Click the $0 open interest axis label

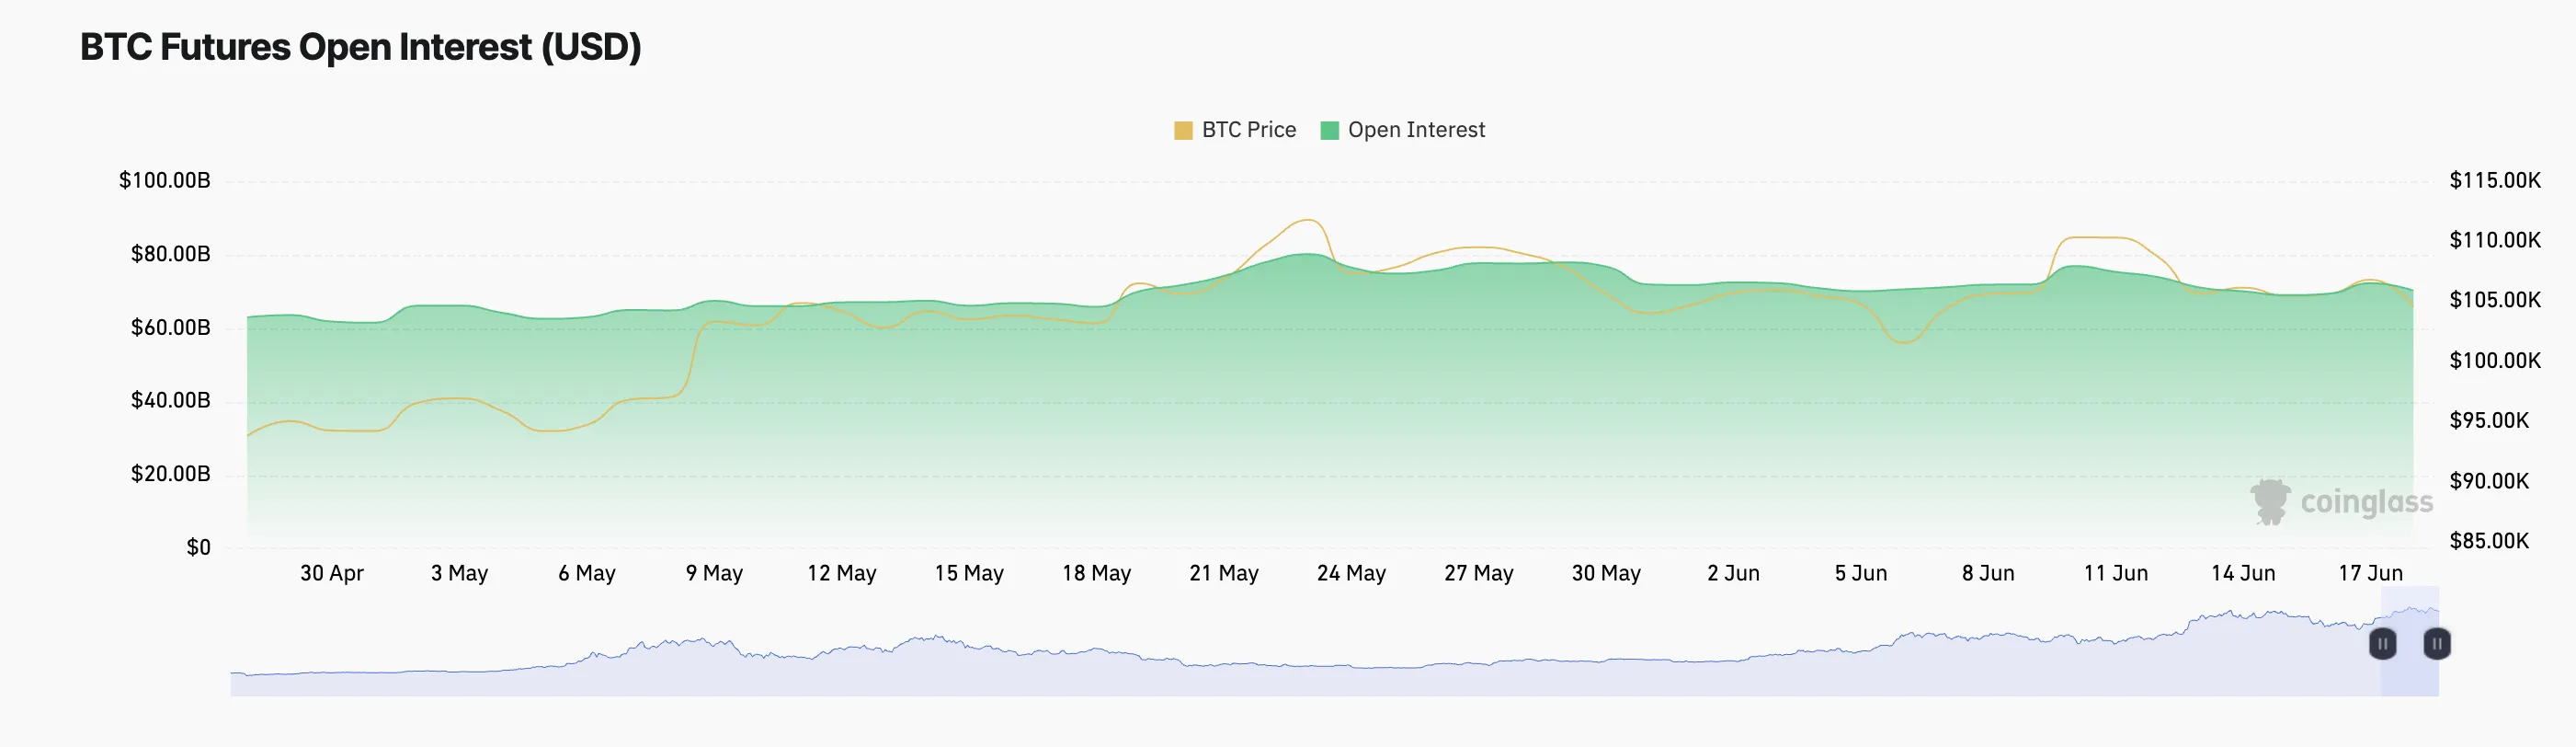[x=198, y=547]
